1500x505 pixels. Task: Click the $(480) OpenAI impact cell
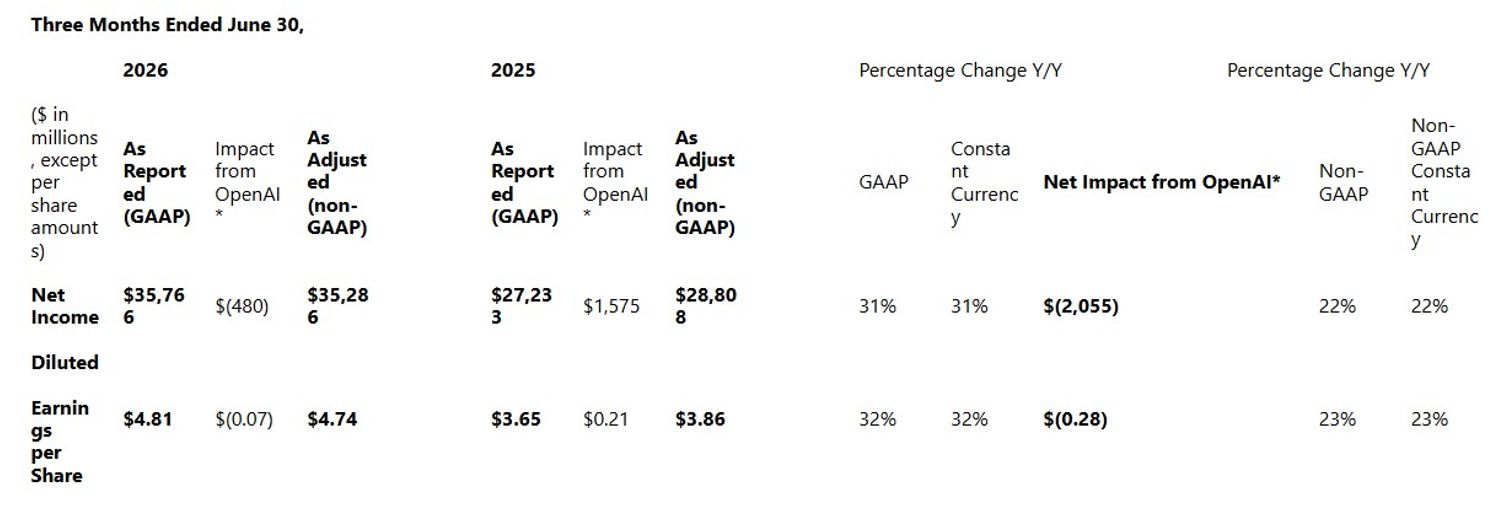[x=242, y=307]
